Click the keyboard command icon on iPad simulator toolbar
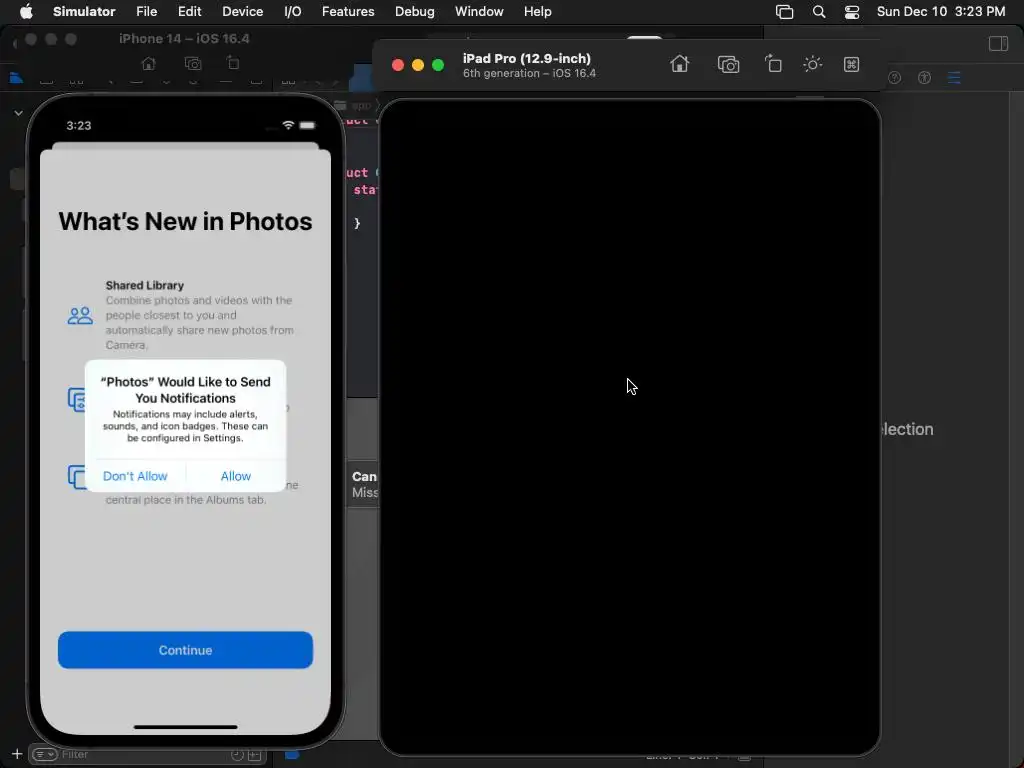Image resolution: width=1024 pixels, height=768 pixels. pyautogui.click(x=851, y=64)
